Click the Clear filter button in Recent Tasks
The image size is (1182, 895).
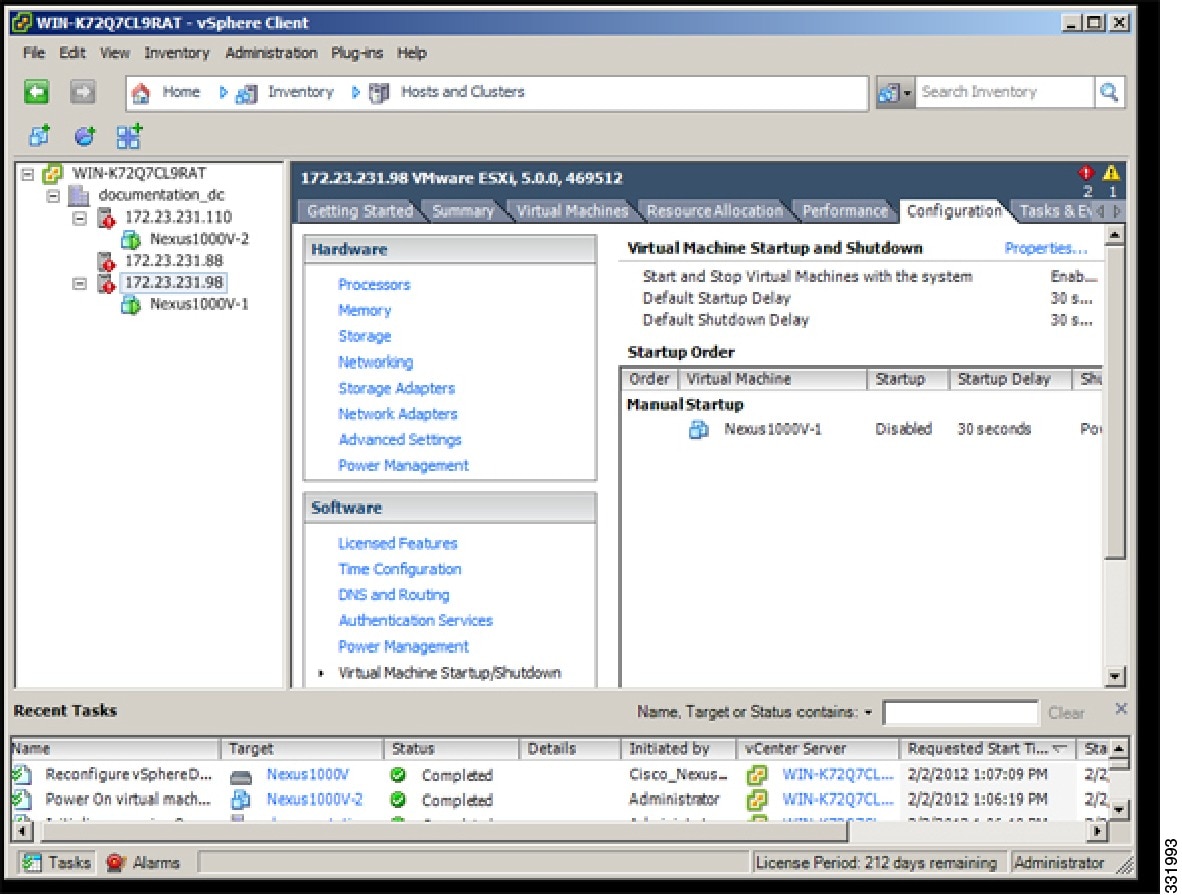pyautogui.click(x=1066, y=713)
